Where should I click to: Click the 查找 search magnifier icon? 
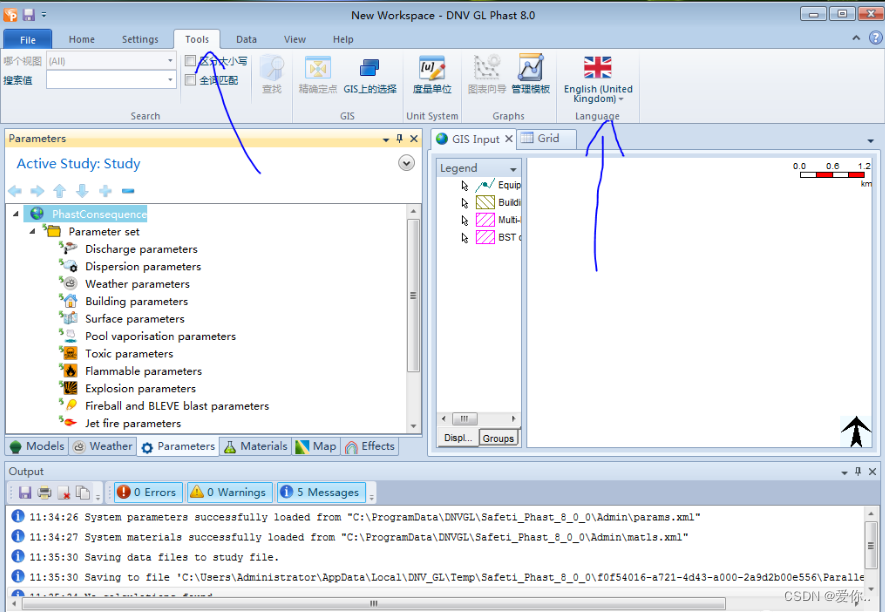point(272,68)
